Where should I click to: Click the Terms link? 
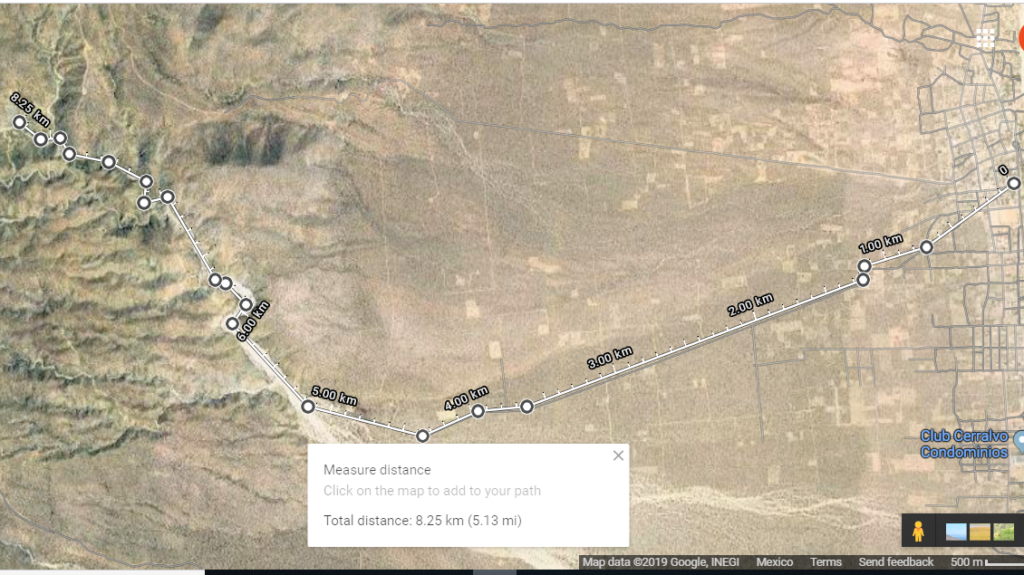click(x=825, y=562)
